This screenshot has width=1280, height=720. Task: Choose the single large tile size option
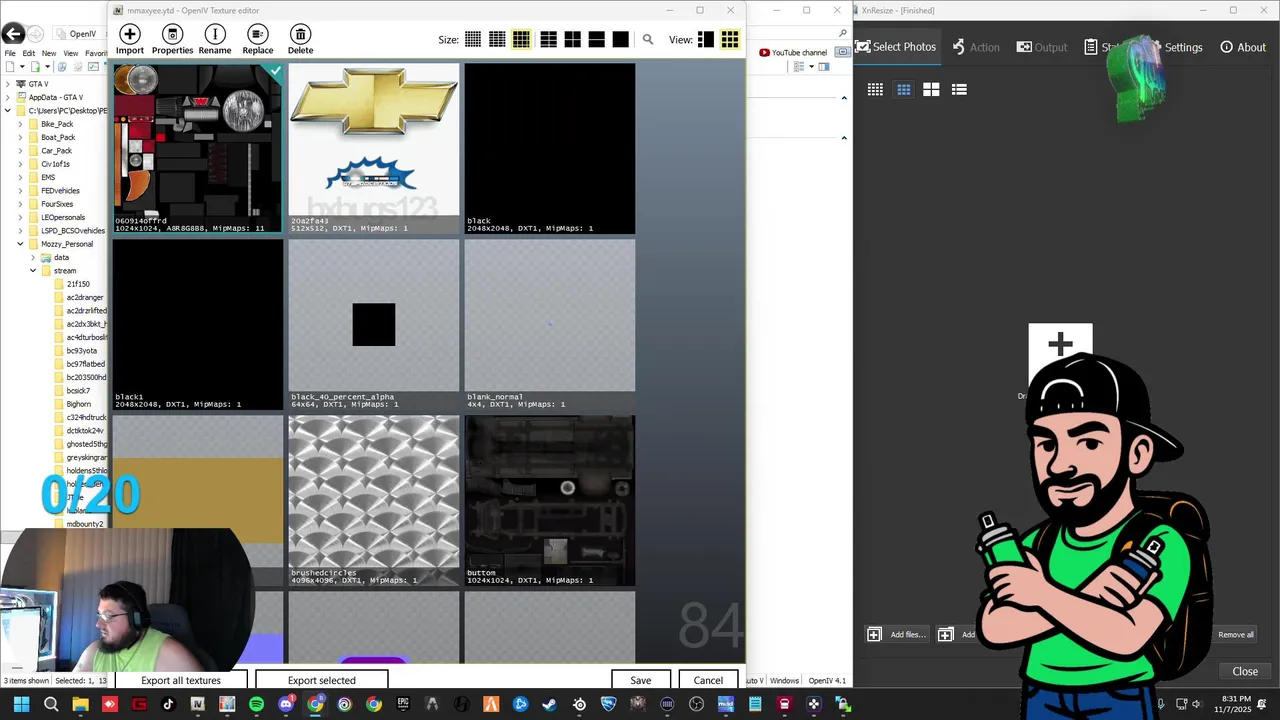[x=620, y=40]
